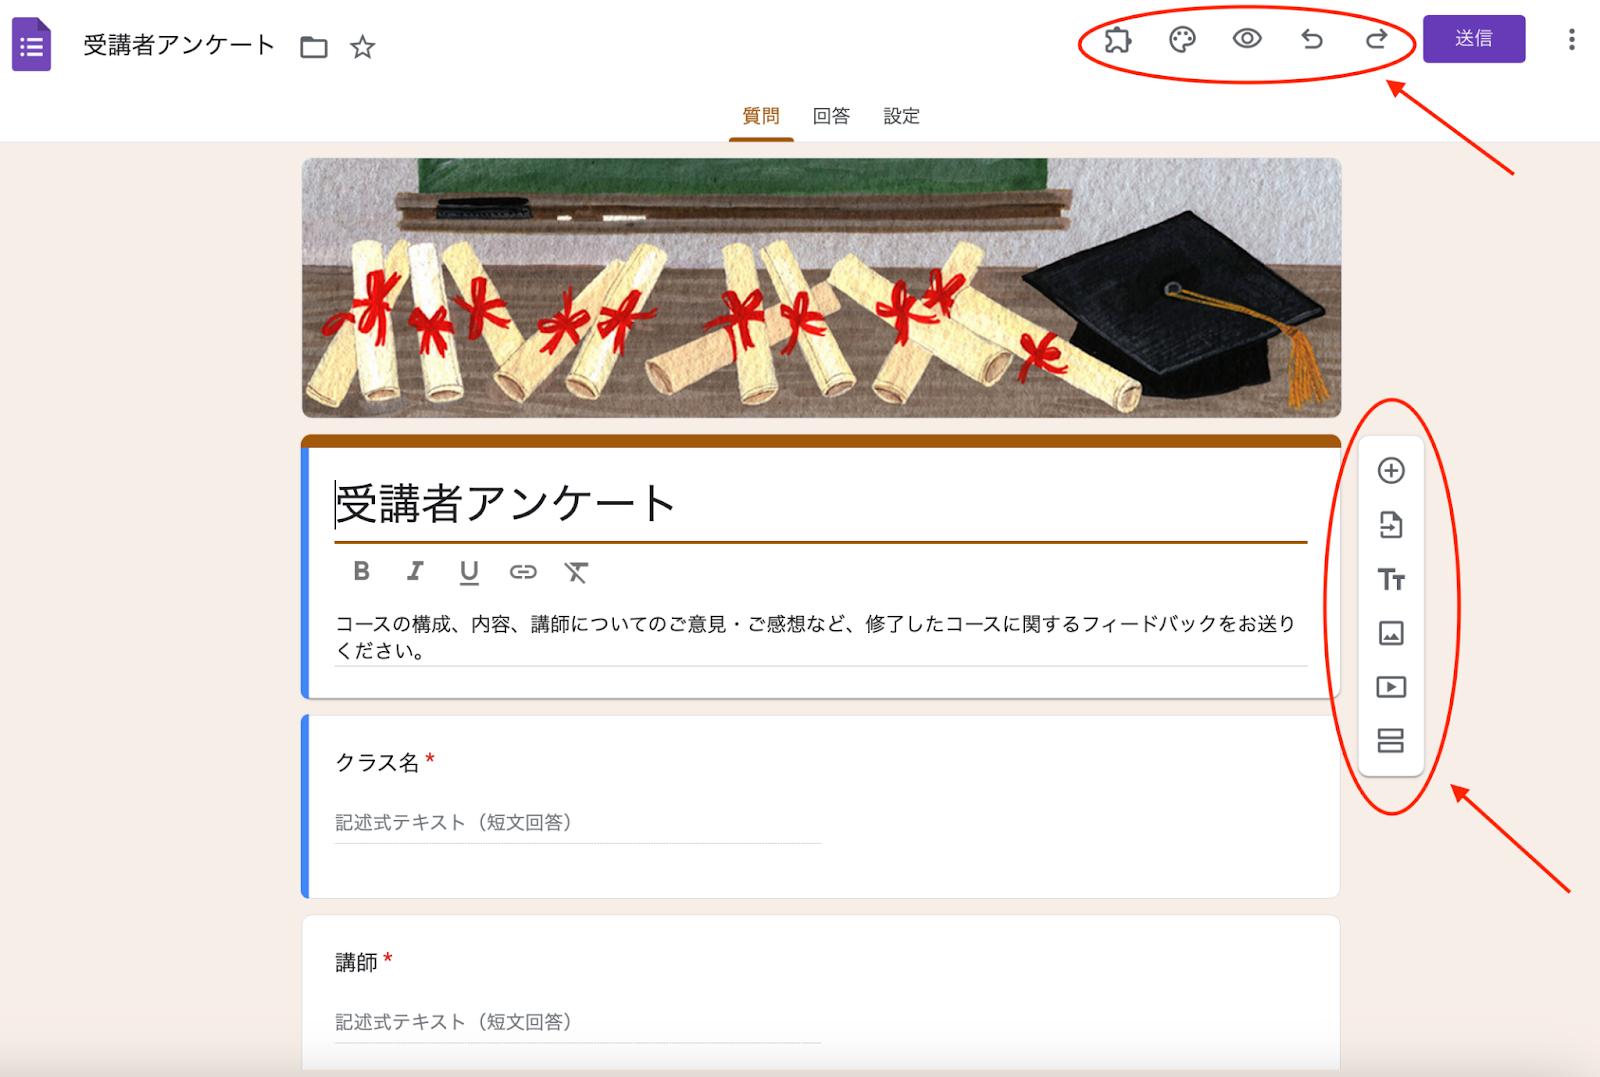This screenshot has width=1600, height=1077.
Task: Switch to the 回答 tab
Action: pyautogui.click(x=831, y=116)
